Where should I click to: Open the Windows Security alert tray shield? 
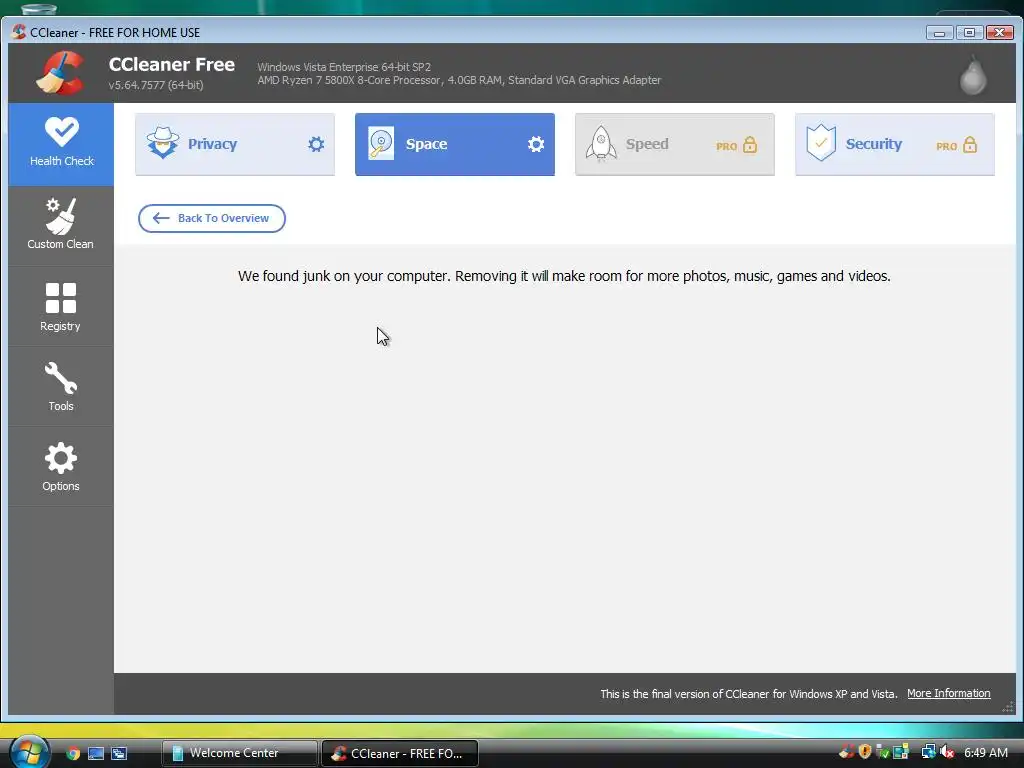click(x=865, y=752)
